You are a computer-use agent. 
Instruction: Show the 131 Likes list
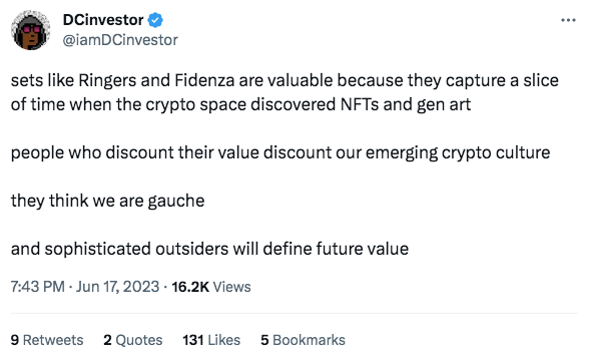[x=211, y=340]
